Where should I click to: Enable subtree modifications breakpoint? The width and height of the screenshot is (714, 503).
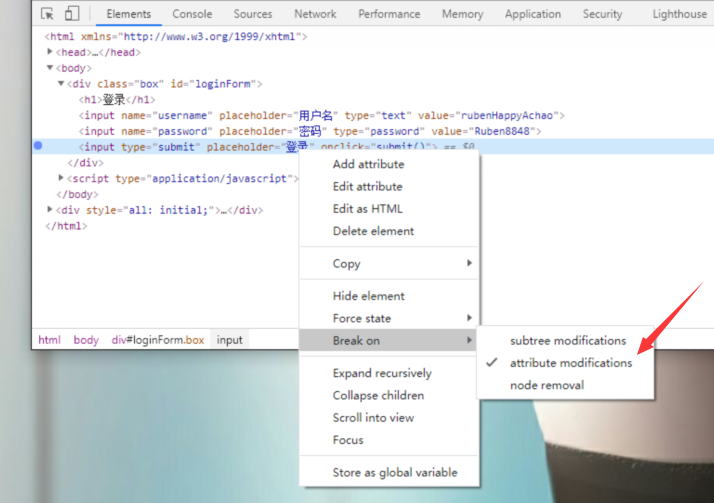point(567,341)
